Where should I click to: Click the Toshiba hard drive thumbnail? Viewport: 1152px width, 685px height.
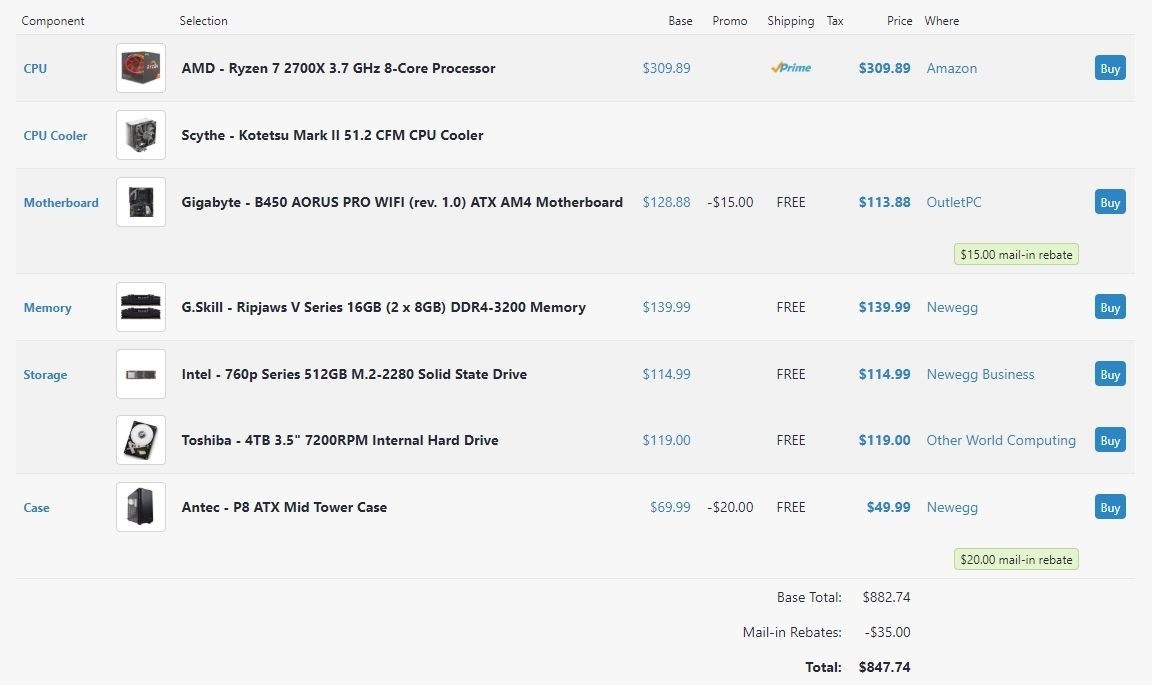tap(141, 440)
